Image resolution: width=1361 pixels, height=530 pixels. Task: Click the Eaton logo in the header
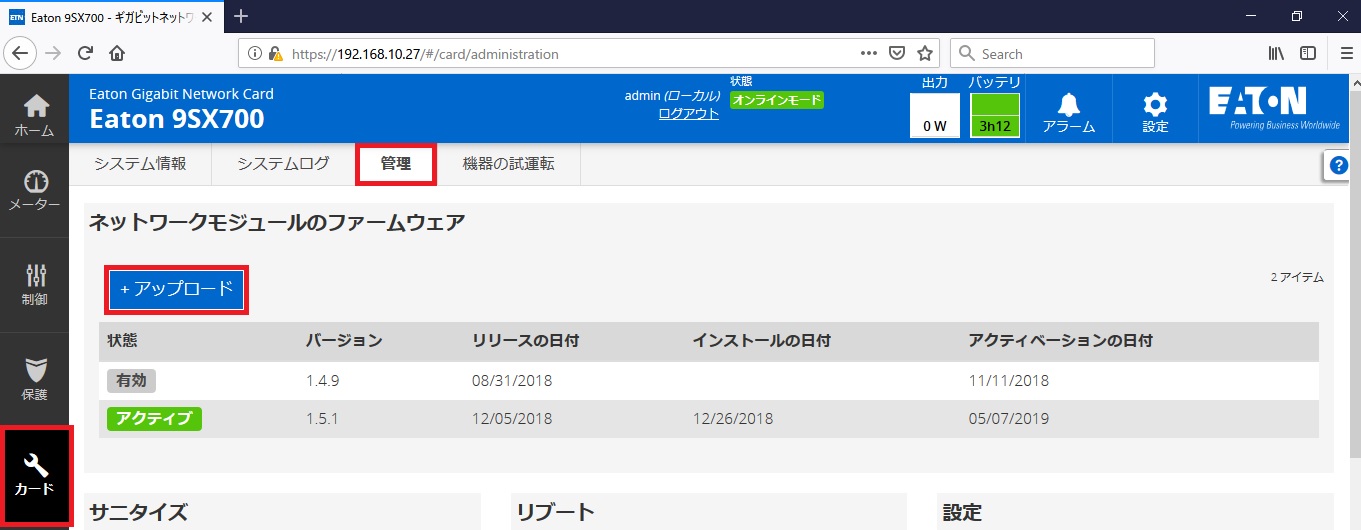click(x=1273, y=108)
